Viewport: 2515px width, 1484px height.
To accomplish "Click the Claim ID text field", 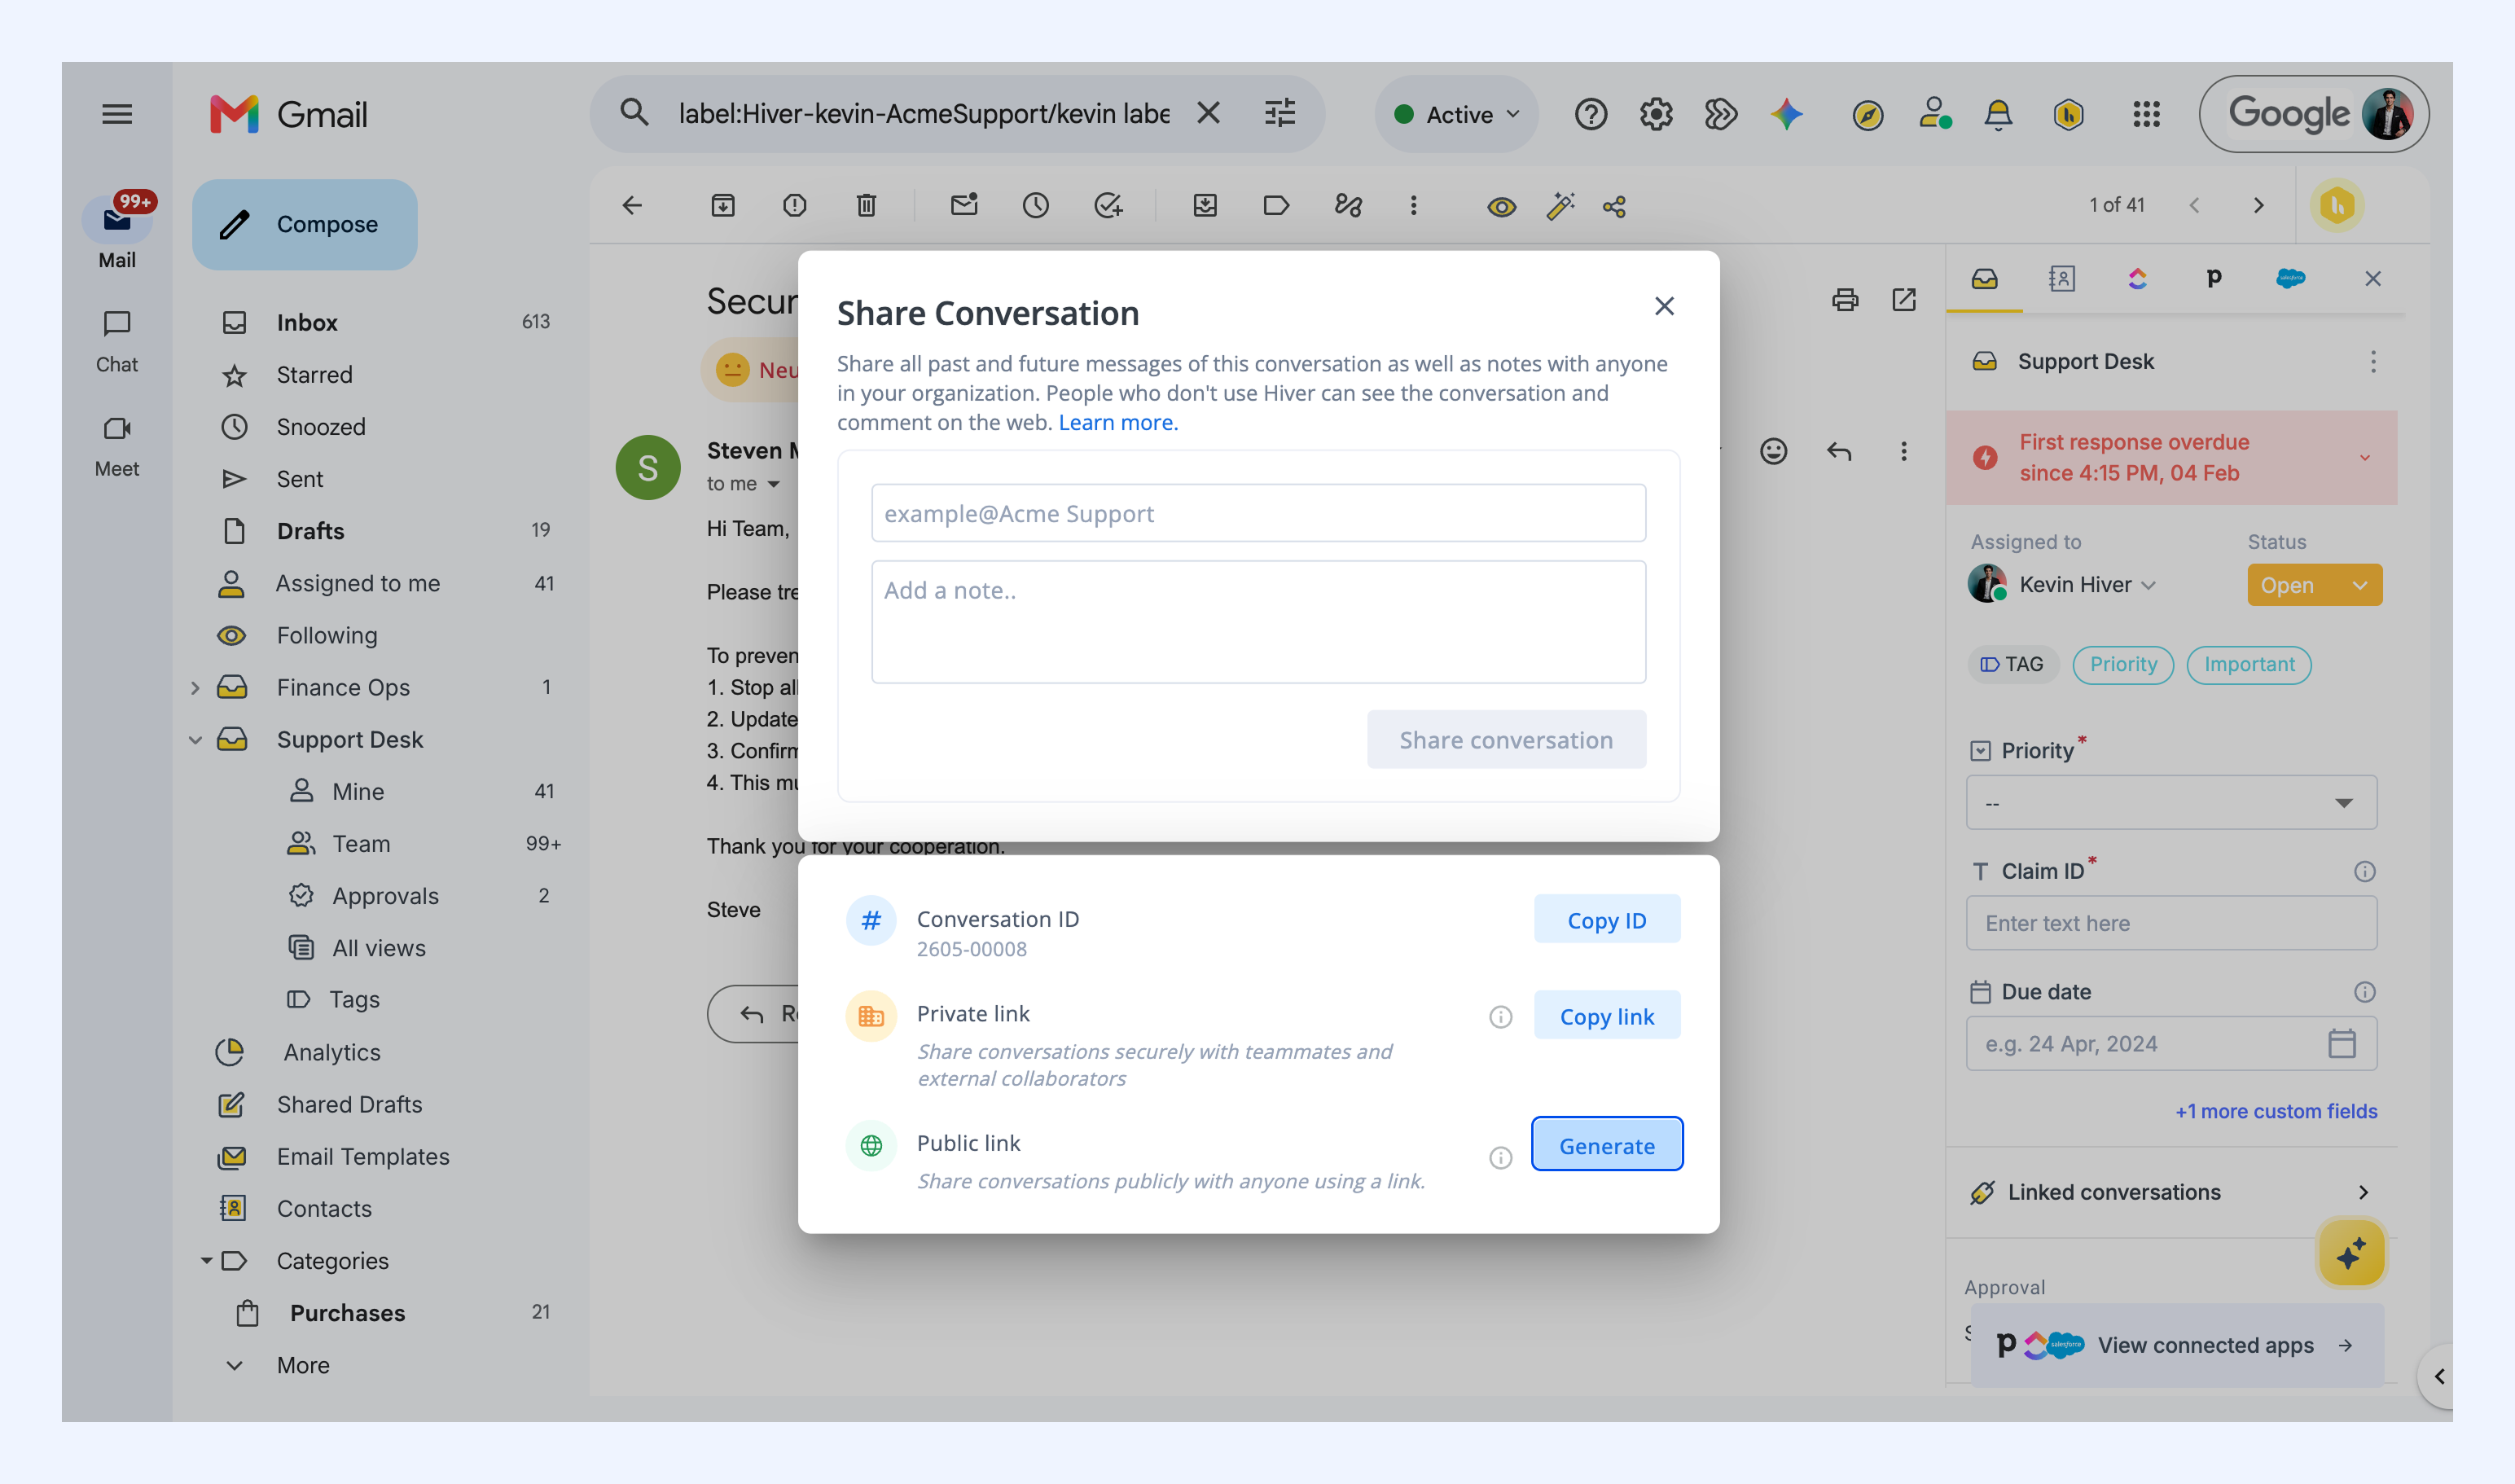I will point(2171,923).
